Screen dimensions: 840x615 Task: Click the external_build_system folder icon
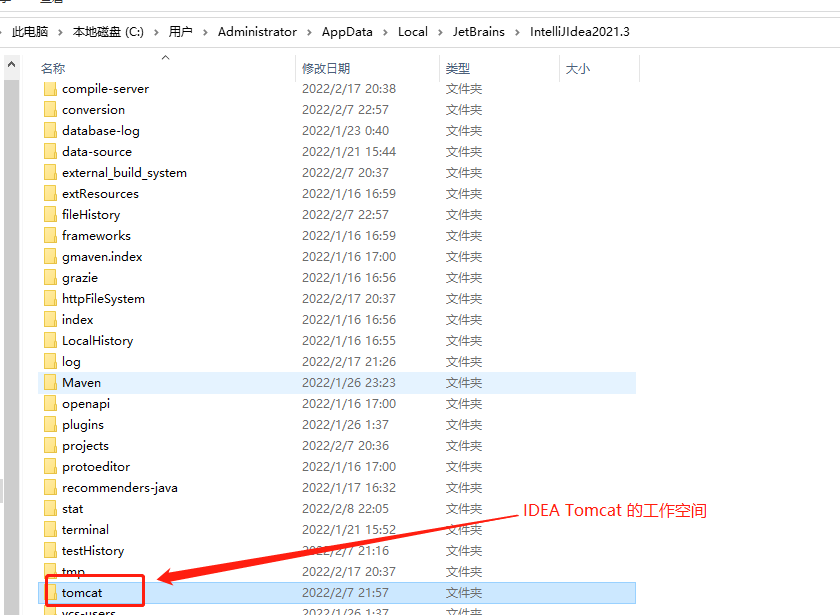(50, 172)
